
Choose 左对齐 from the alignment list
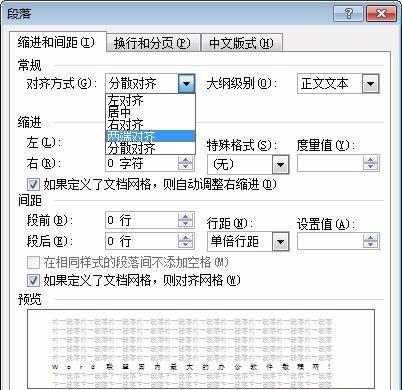[150, 100]
